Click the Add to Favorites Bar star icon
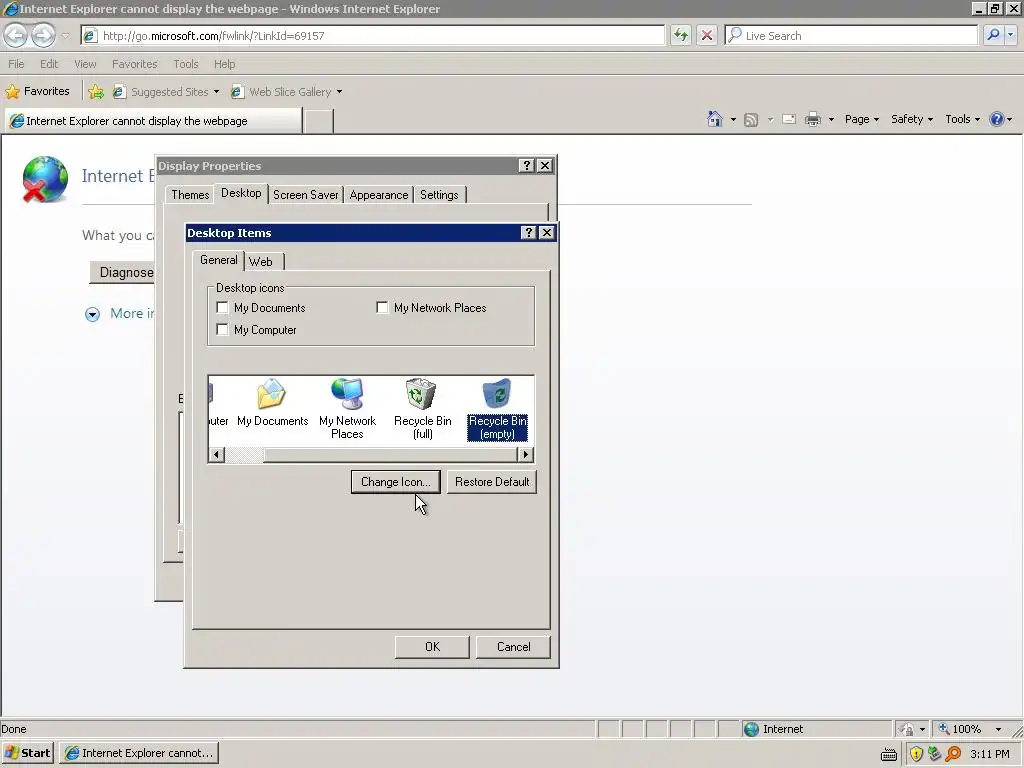Image resolution: width=1024 pixels, height=768 pixels. click(96, 92)
